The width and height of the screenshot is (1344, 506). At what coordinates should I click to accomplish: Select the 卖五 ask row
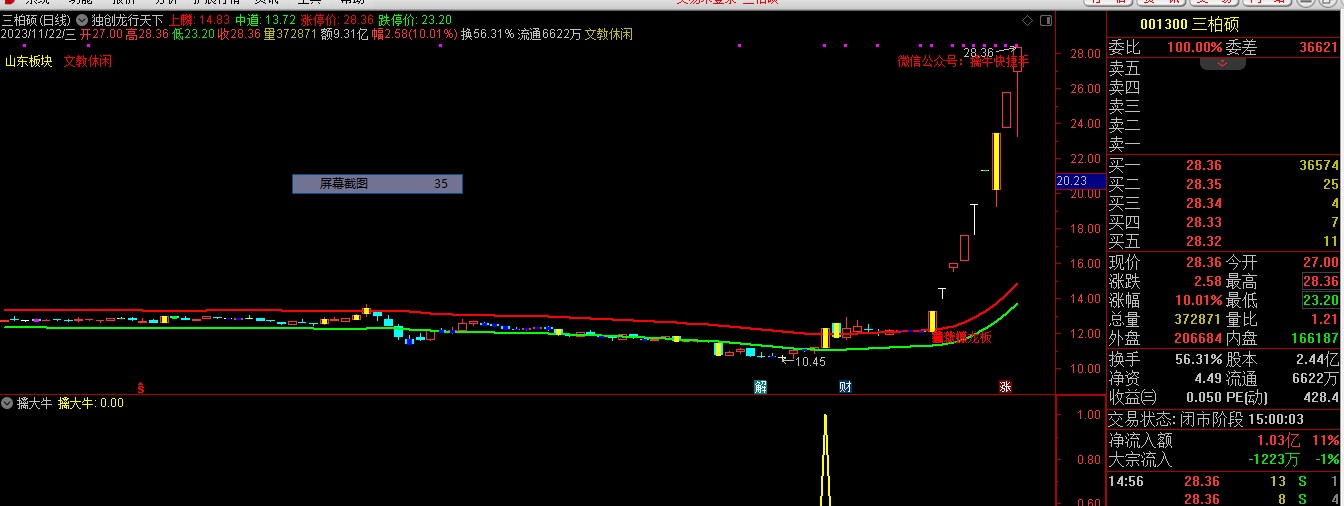[x=1224, y=68]
